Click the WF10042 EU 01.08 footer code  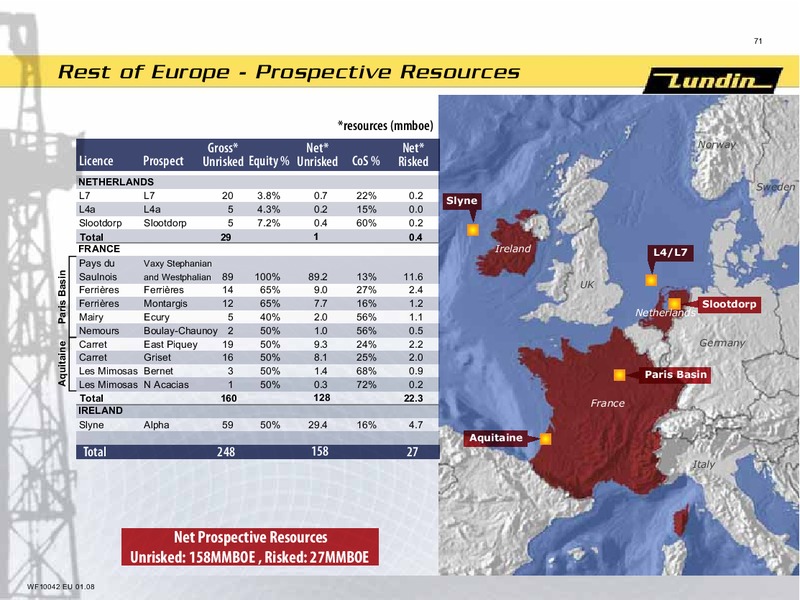click(61, 587)
